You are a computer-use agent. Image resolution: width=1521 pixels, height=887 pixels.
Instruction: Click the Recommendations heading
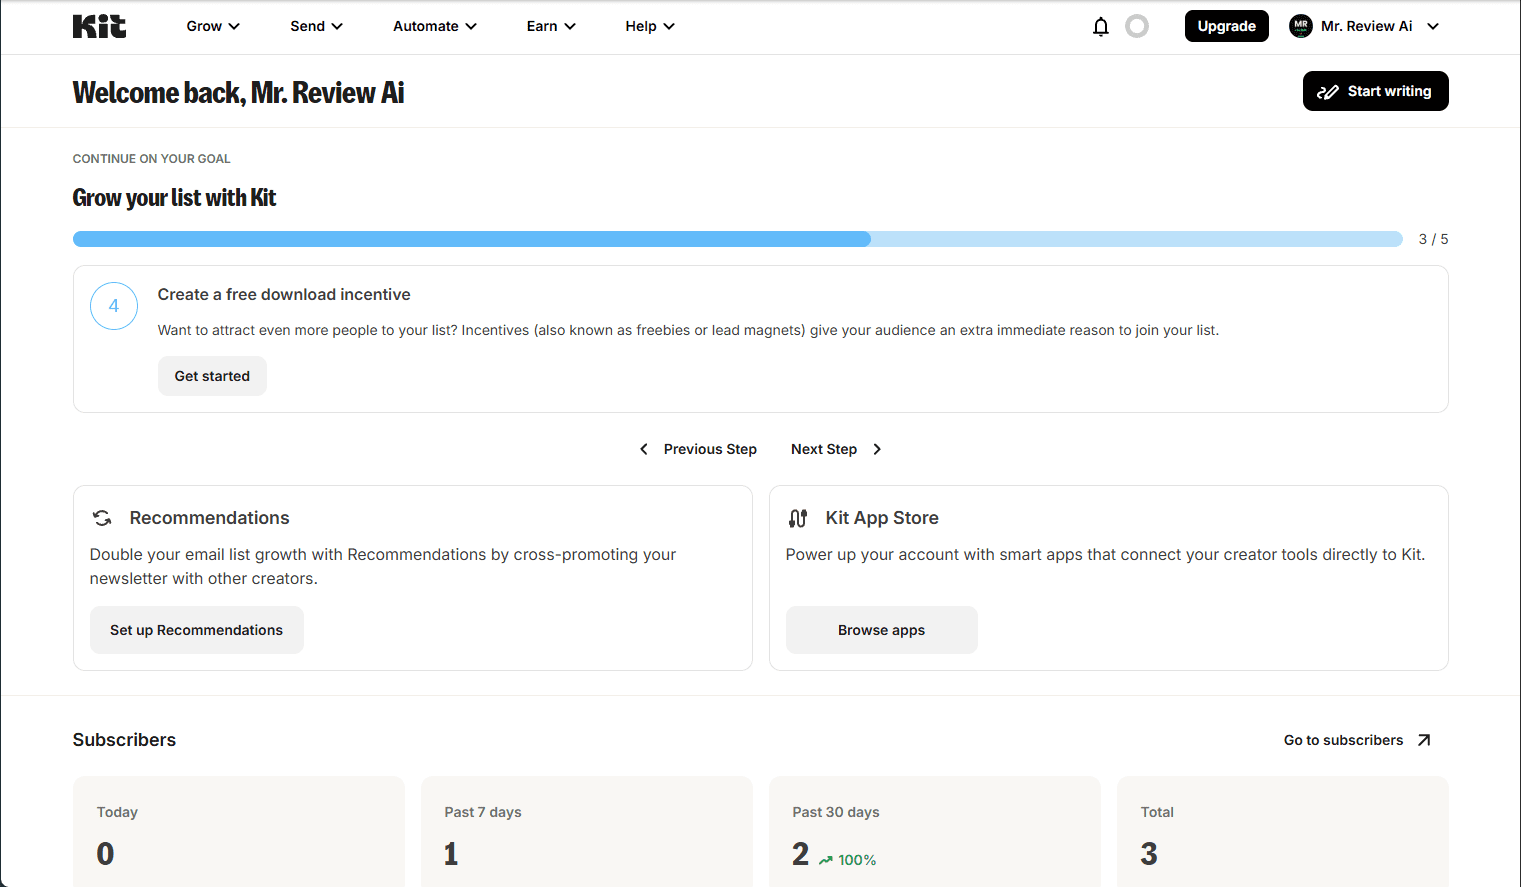(x=210, y=518)
